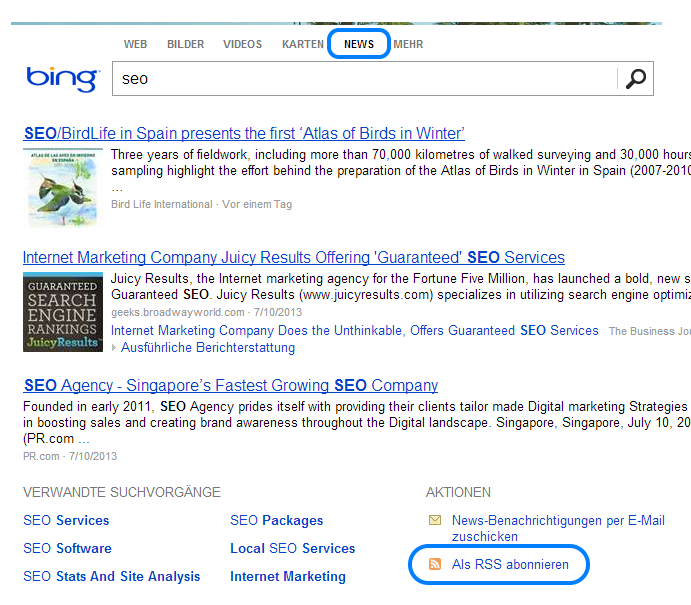The height and width of the screenshot is (605, 691).
Task: Click the Bird Life International source text
Action: (162, 204)
